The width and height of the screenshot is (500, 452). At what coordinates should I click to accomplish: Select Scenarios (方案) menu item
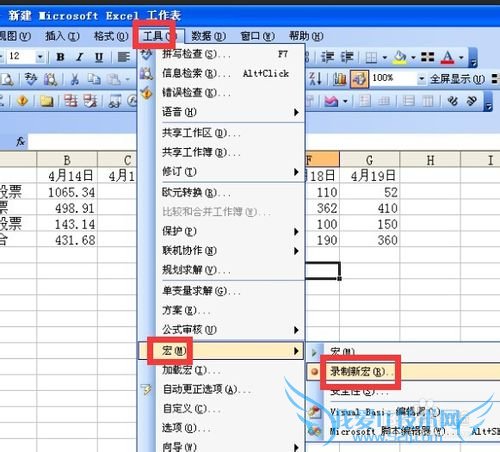[x=222, y=311]
